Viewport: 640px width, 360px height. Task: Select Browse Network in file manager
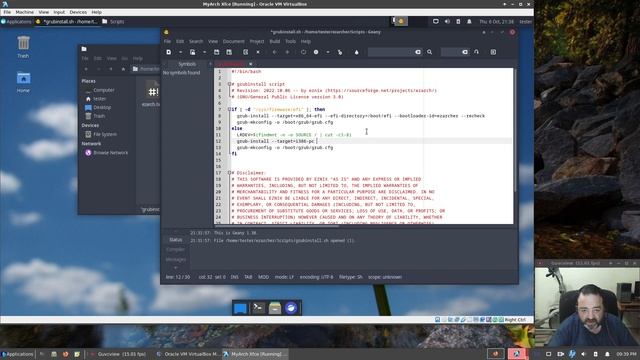(x=111, y=153)
